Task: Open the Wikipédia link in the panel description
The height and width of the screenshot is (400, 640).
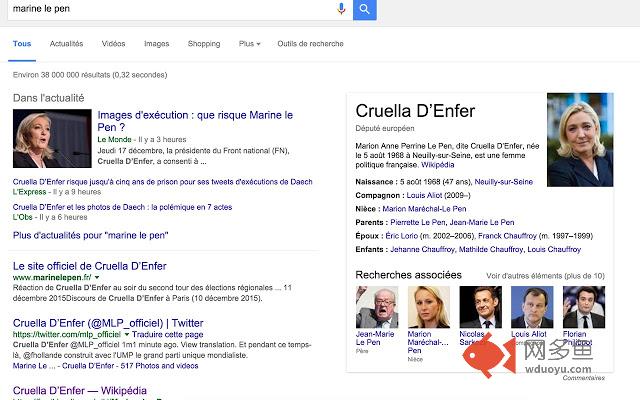Action: (438, 165)
